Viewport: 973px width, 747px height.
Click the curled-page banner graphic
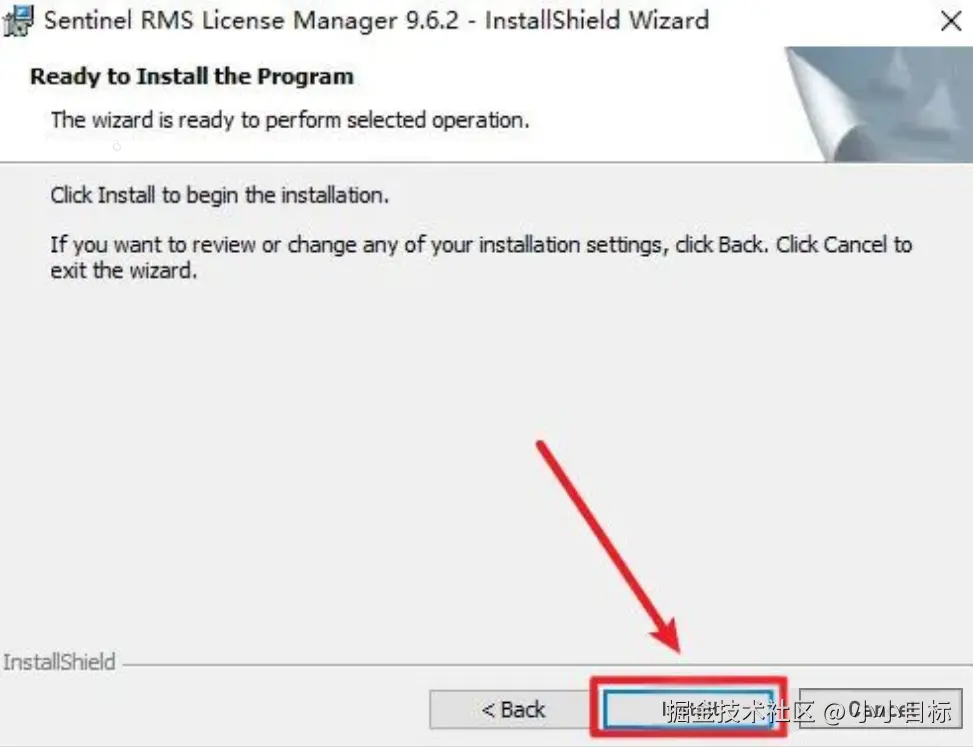(x=878, y=104)
